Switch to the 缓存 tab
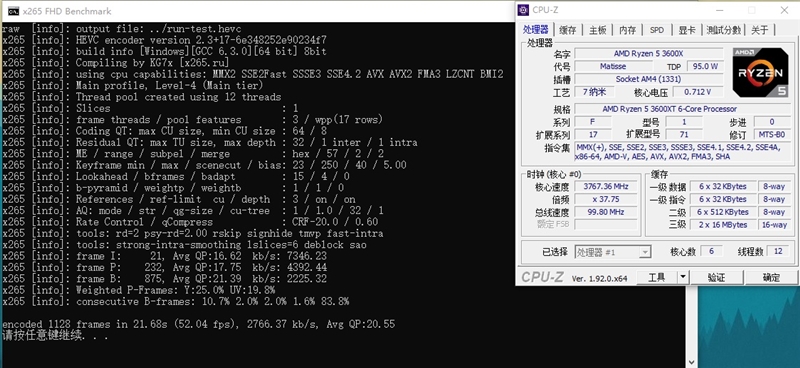 [x=567, y=30]
